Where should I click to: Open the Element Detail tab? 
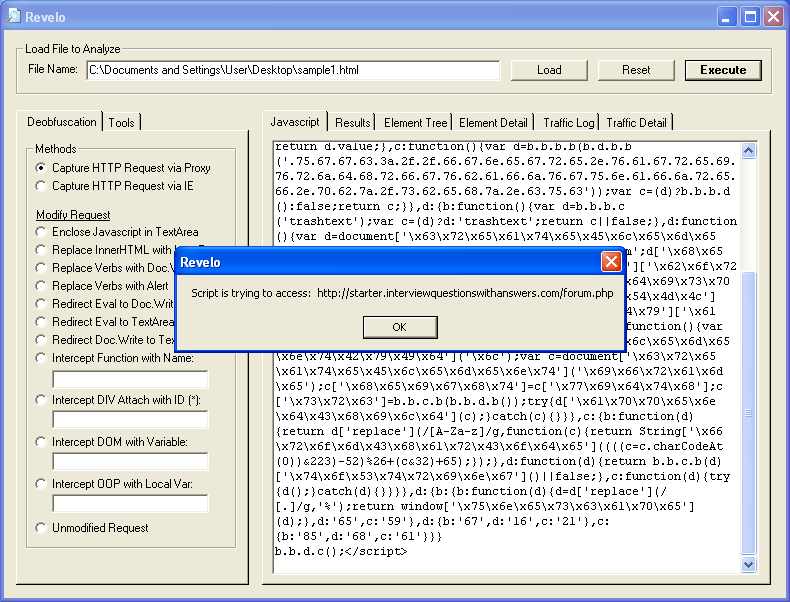tap(494, 123)
